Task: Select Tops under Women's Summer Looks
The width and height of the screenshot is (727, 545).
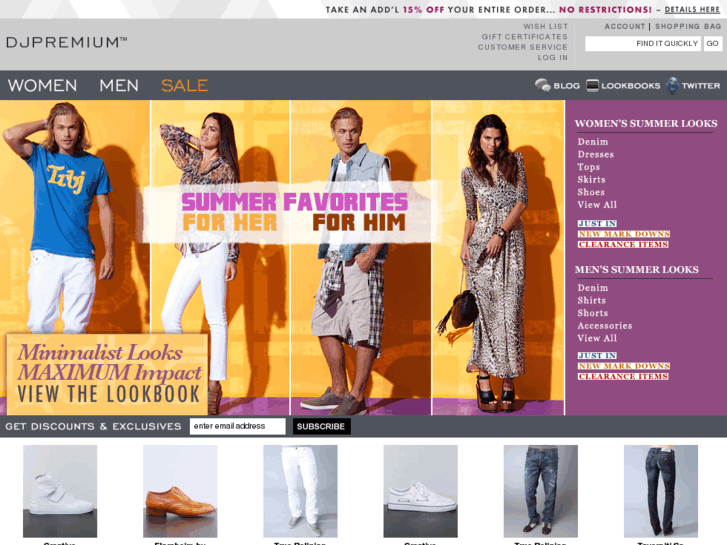Action: tap(588, 167)
